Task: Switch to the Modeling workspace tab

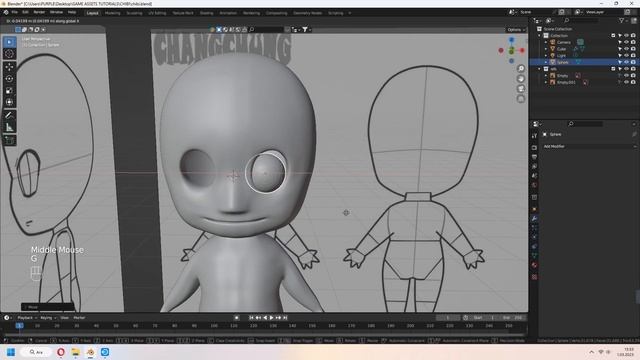Action: (x=113, y=13)
